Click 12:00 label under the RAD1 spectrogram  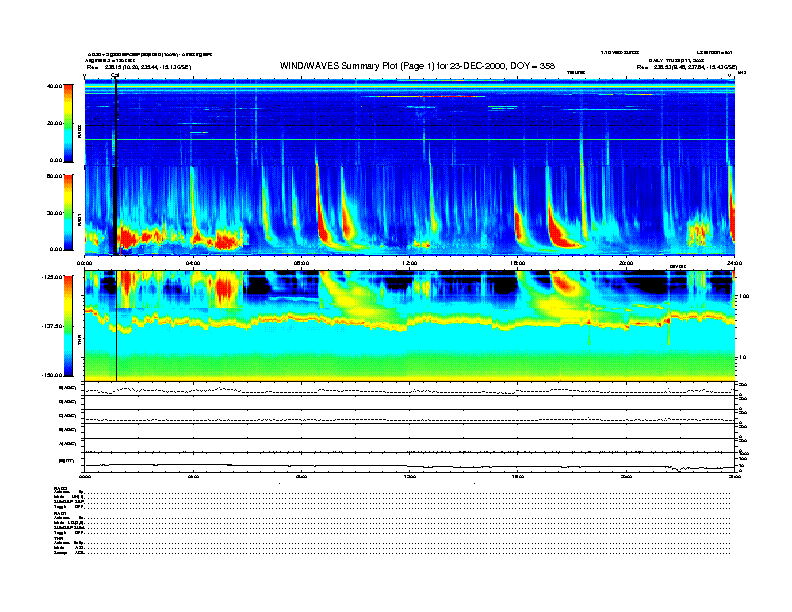point(410,263)
